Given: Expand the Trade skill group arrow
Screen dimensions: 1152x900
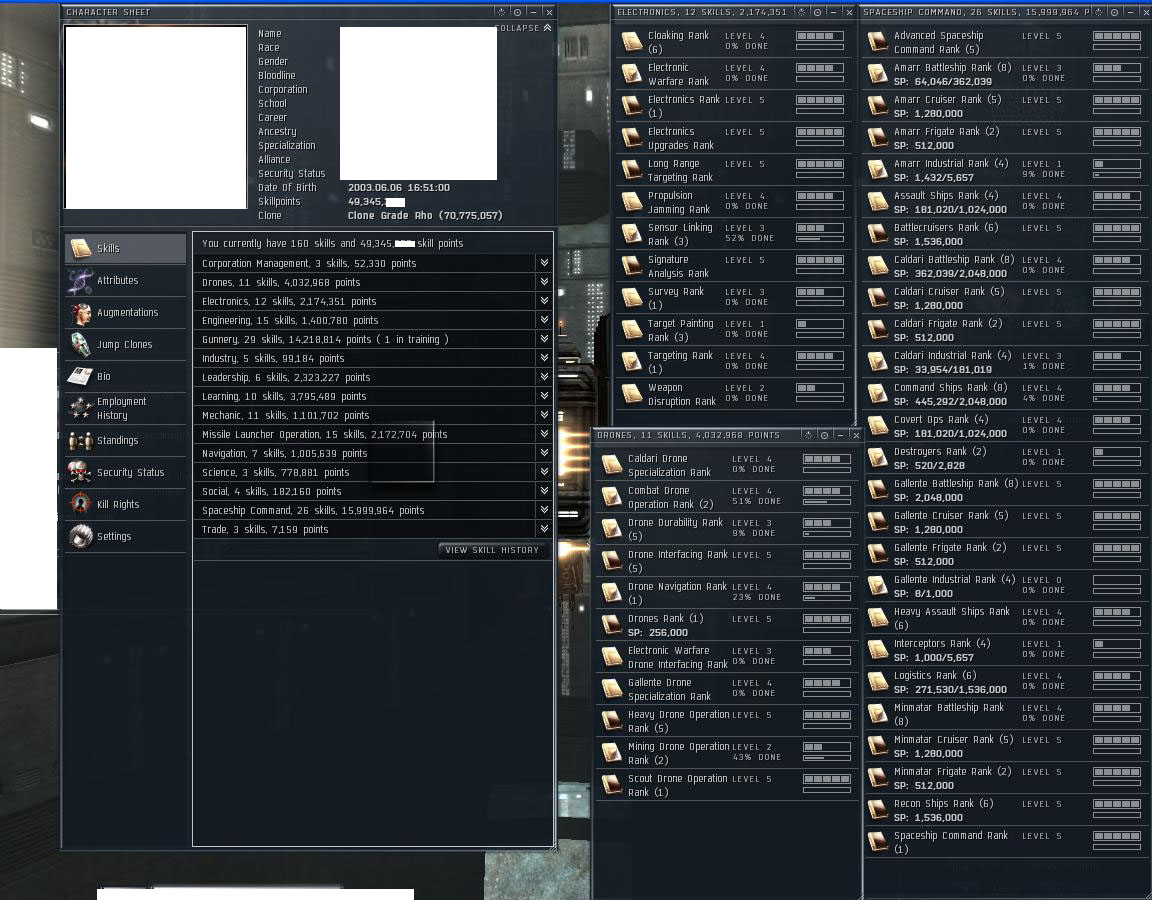Looking at the screenshot, I should pos(544,529).
